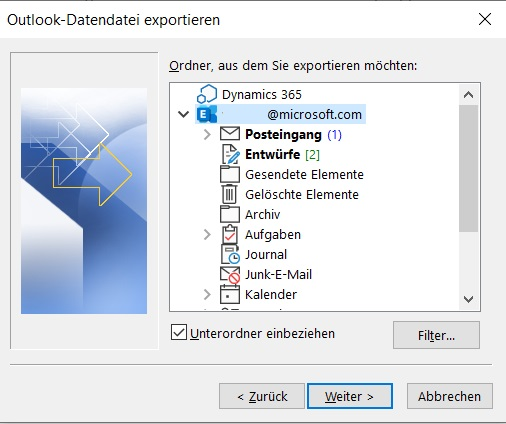Click the Posteingang envelope icon

click(230, 134)
